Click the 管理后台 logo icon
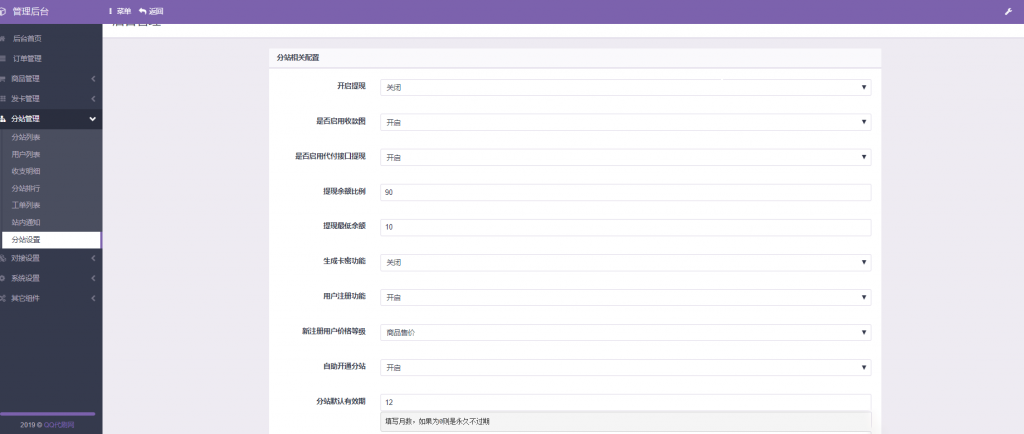This screenshot has height=434, width=1024. coord(3,11)
